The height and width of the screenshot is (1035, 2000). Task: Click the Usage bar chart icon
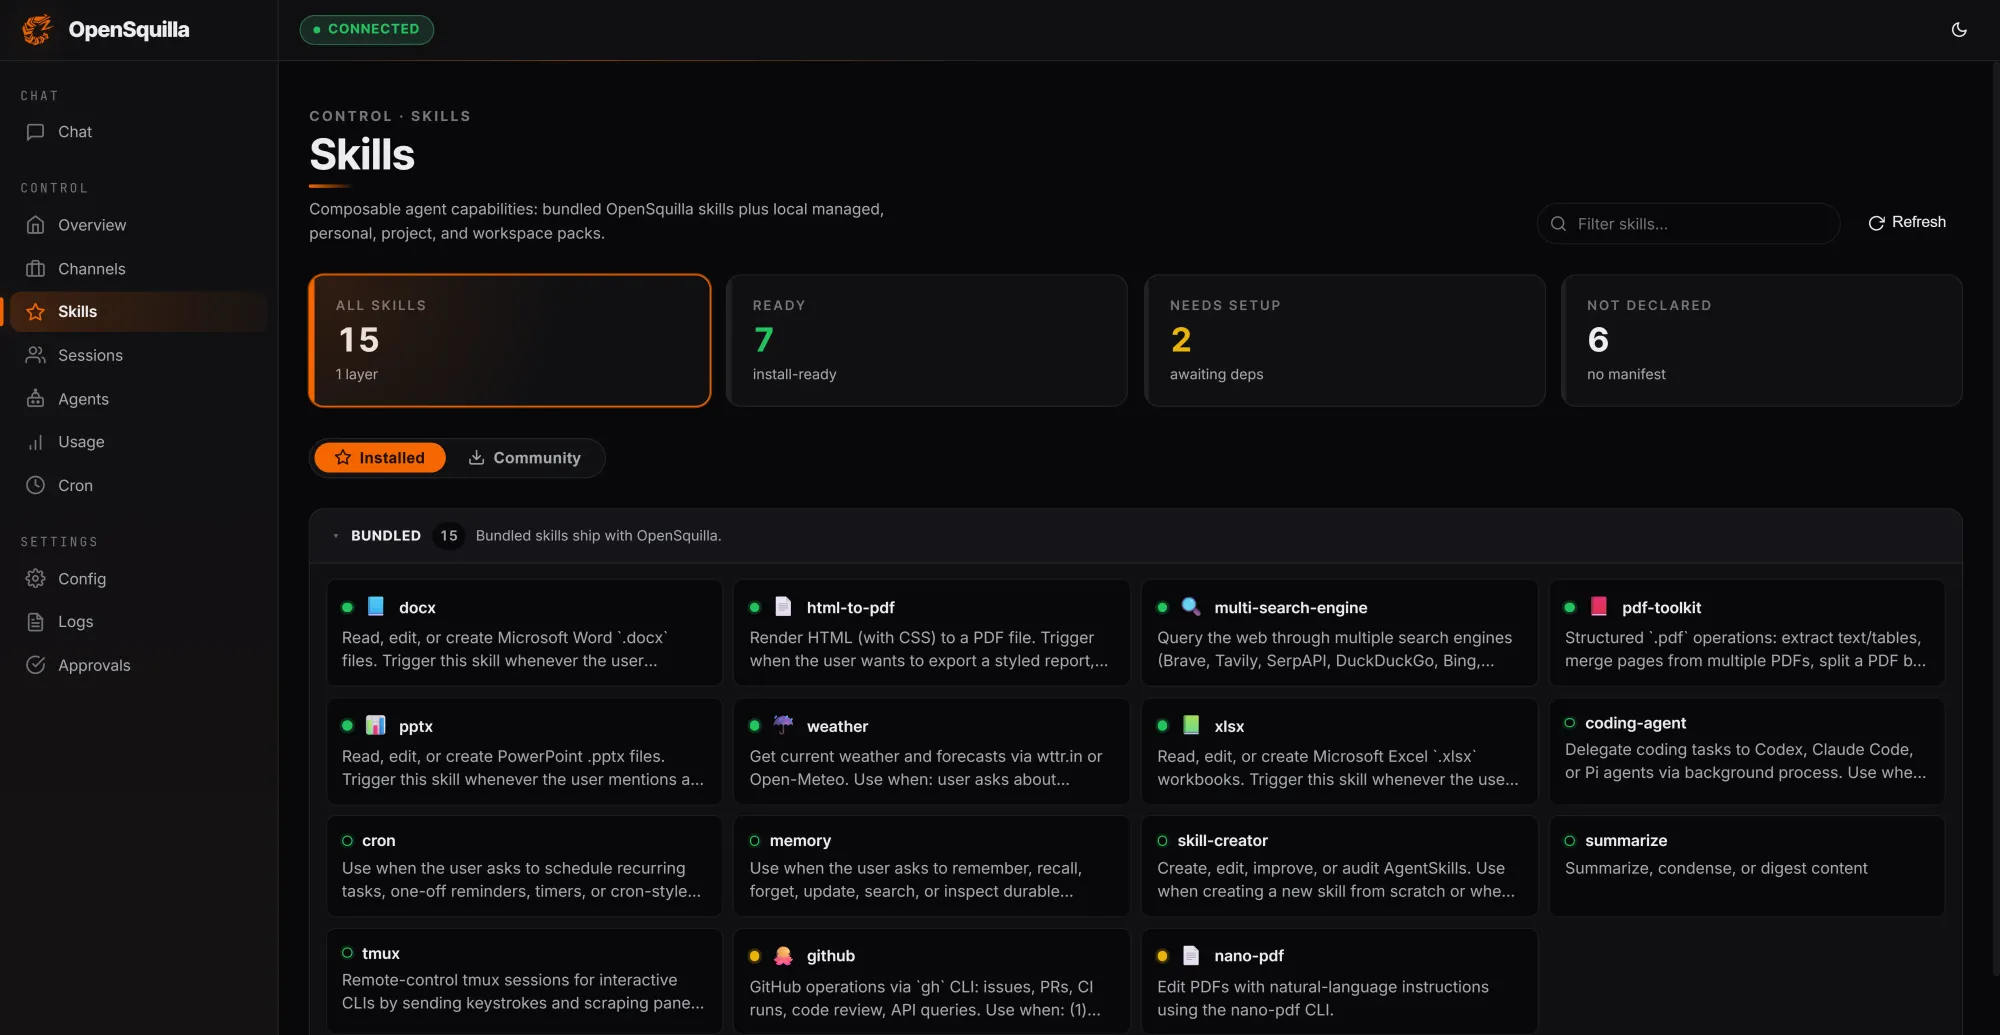click(35, 442)
